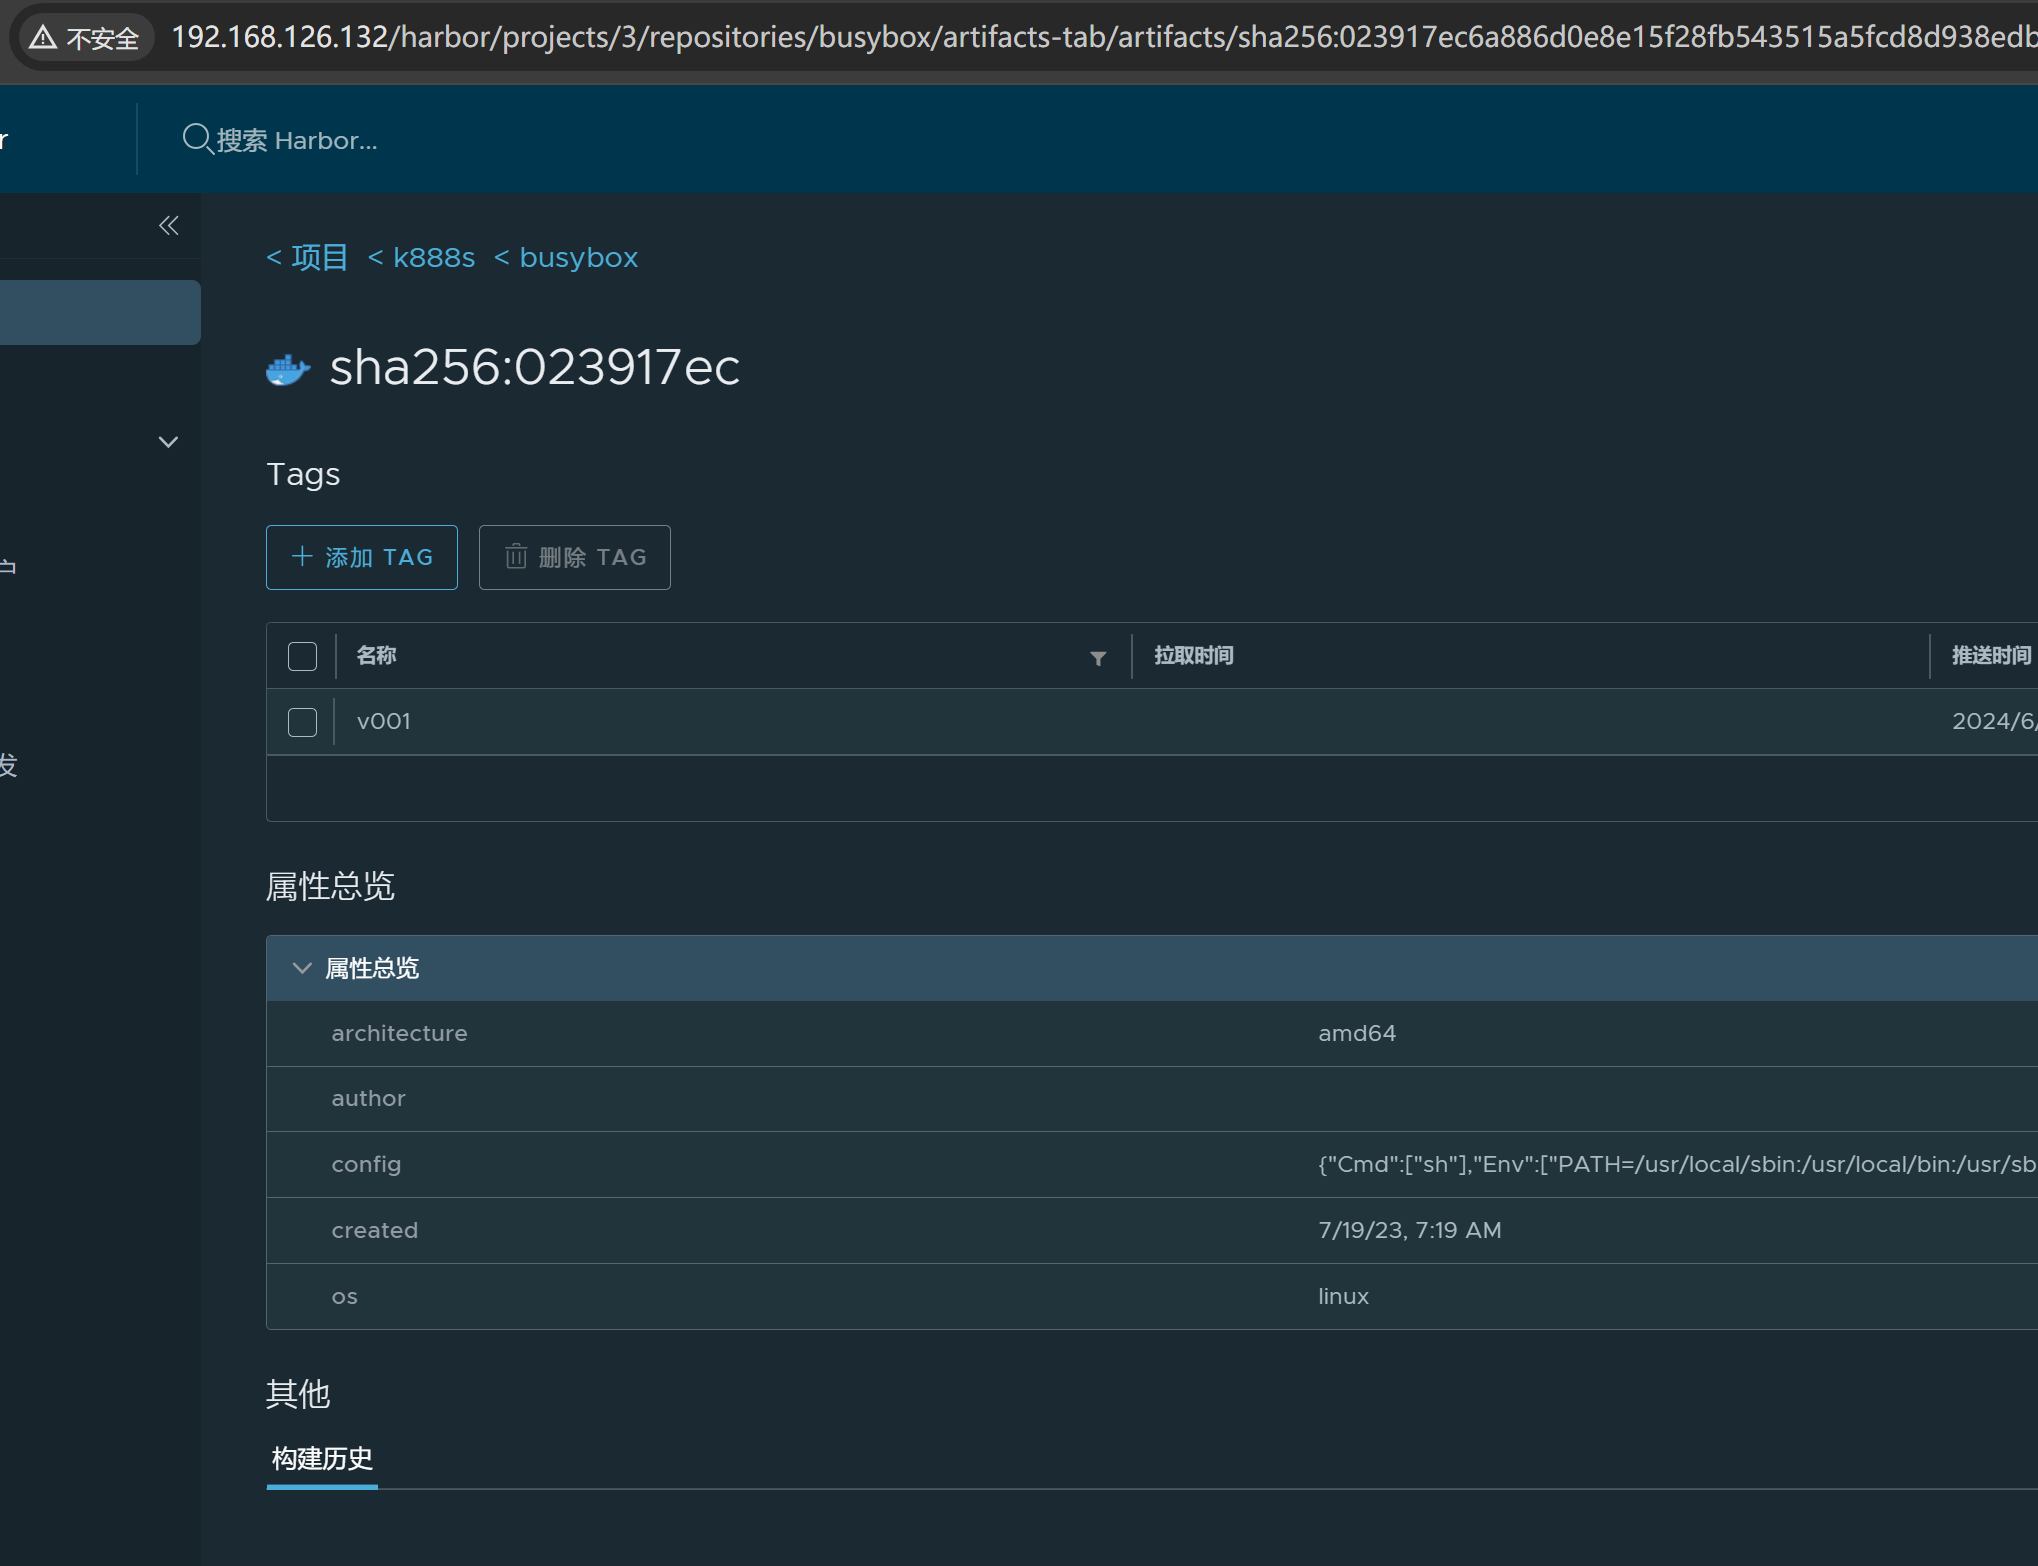Sort by 拉取时间 column header

(1194, 656)
